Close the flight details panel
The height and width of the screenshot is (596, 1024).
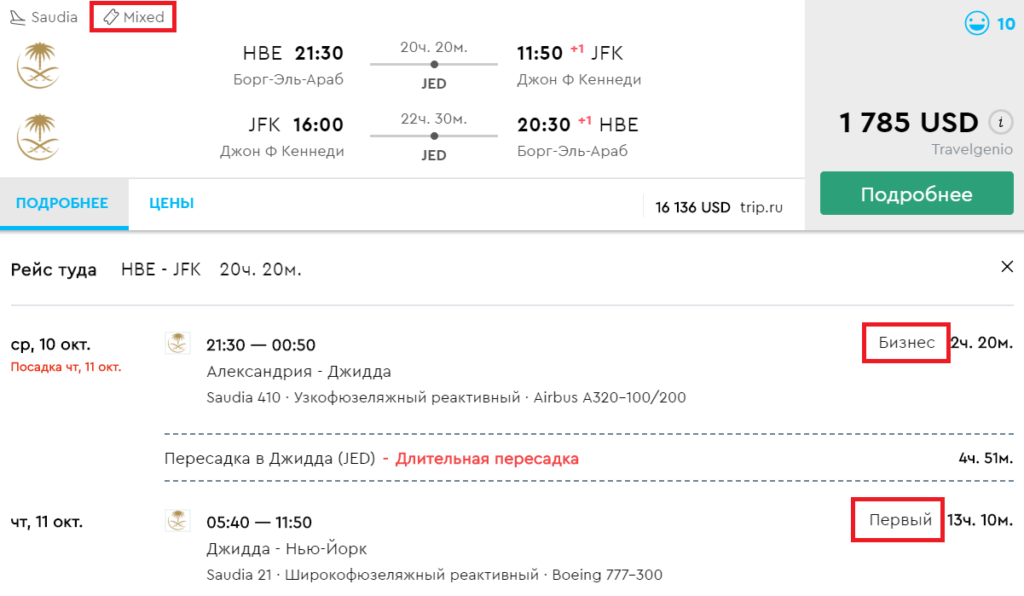pyautogui.click(x=1006, y=267)
